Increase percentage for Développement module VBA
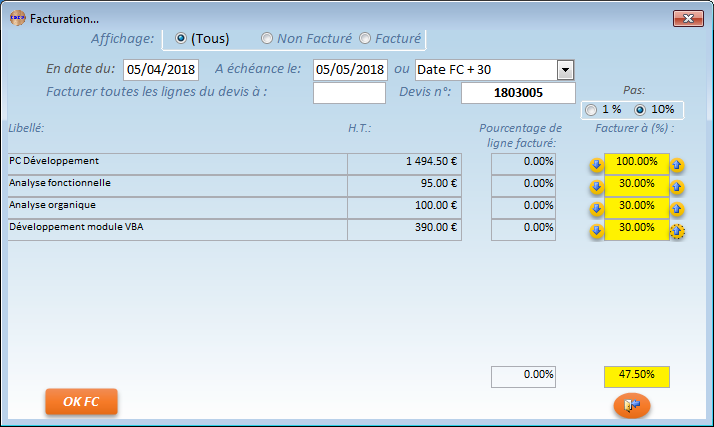This screenshot has height=427, width=714. (677, 231)
